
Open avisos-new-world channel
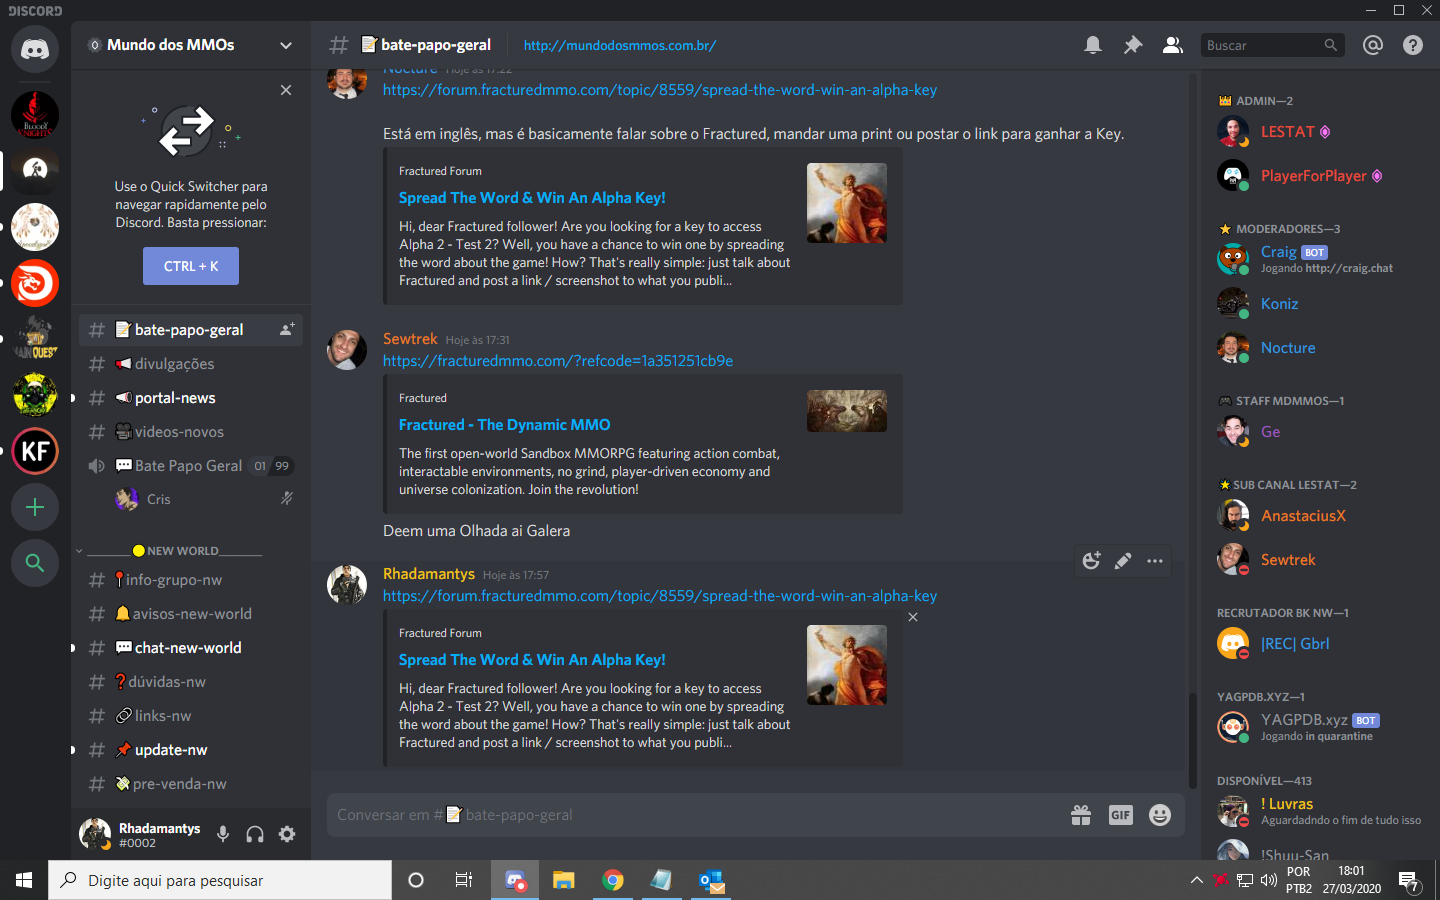[x=191, y=614]
